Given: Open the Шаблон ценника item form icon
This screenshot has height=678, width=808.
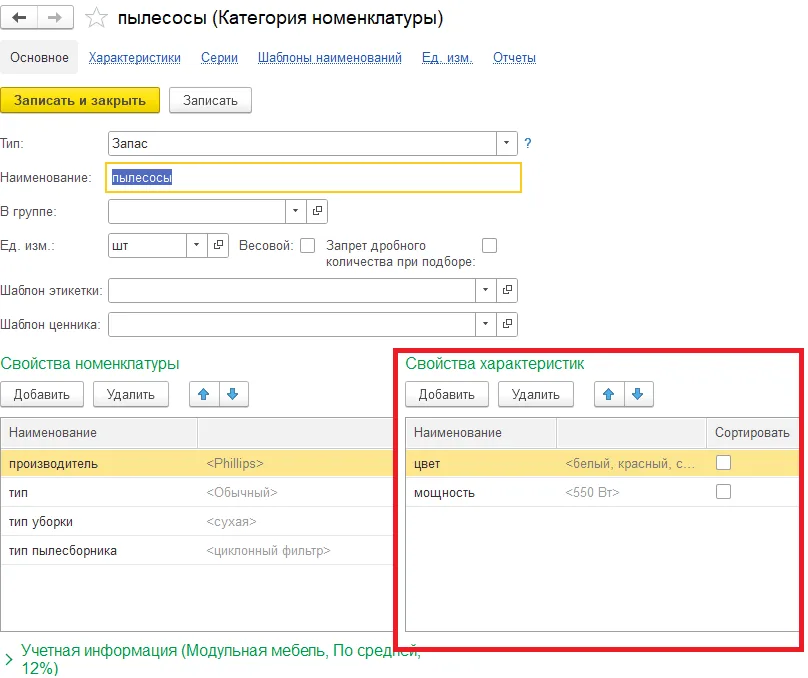Looking at the screenshot, I should [507, 324].
